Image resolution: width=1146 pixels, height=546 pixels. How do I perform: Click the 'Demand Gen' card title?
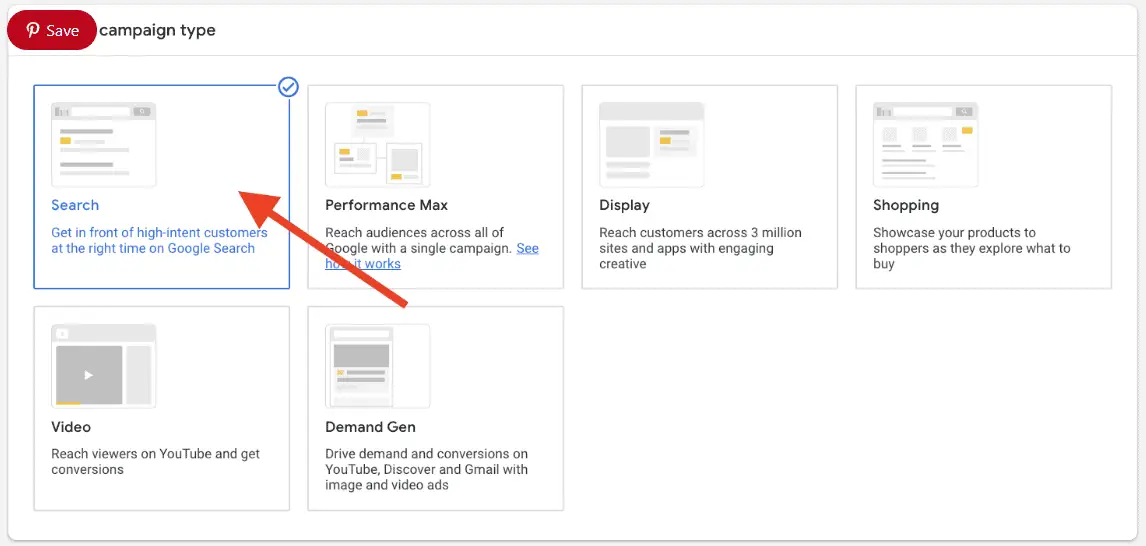pos(371,427)
